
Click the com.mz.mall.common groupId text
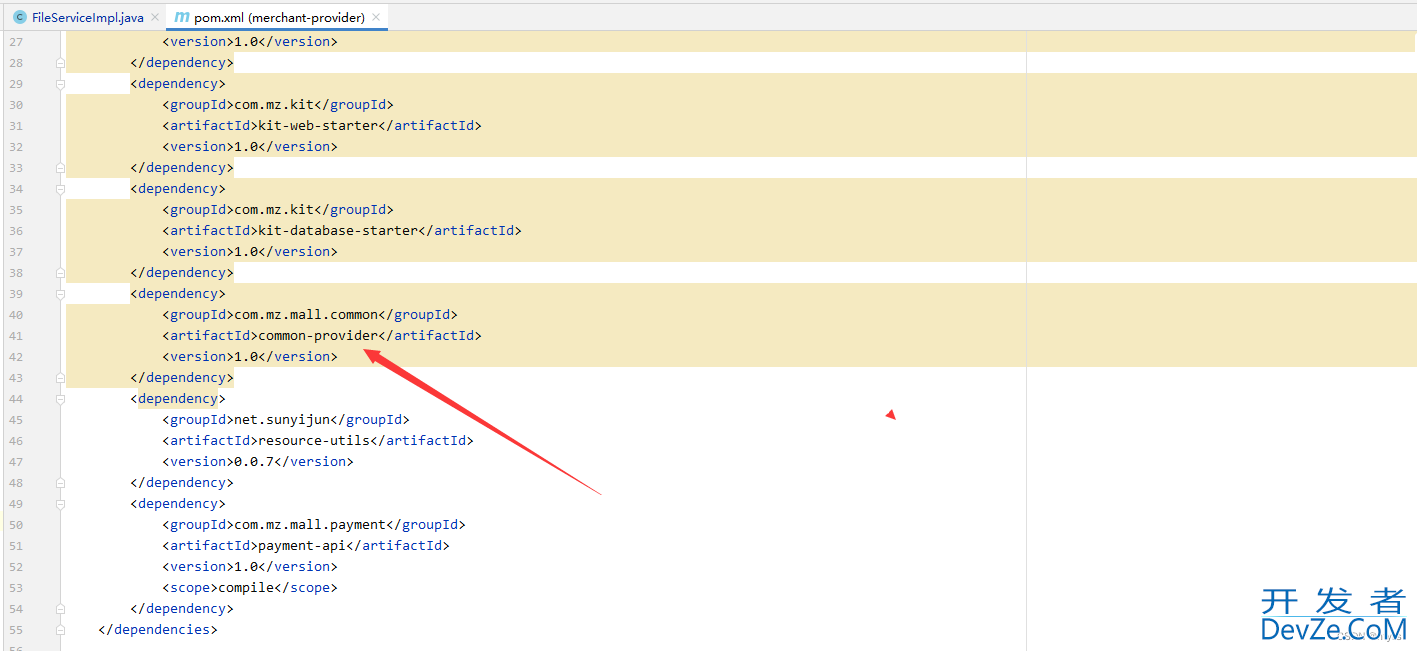pyautogui.click(x=306, y=315)
